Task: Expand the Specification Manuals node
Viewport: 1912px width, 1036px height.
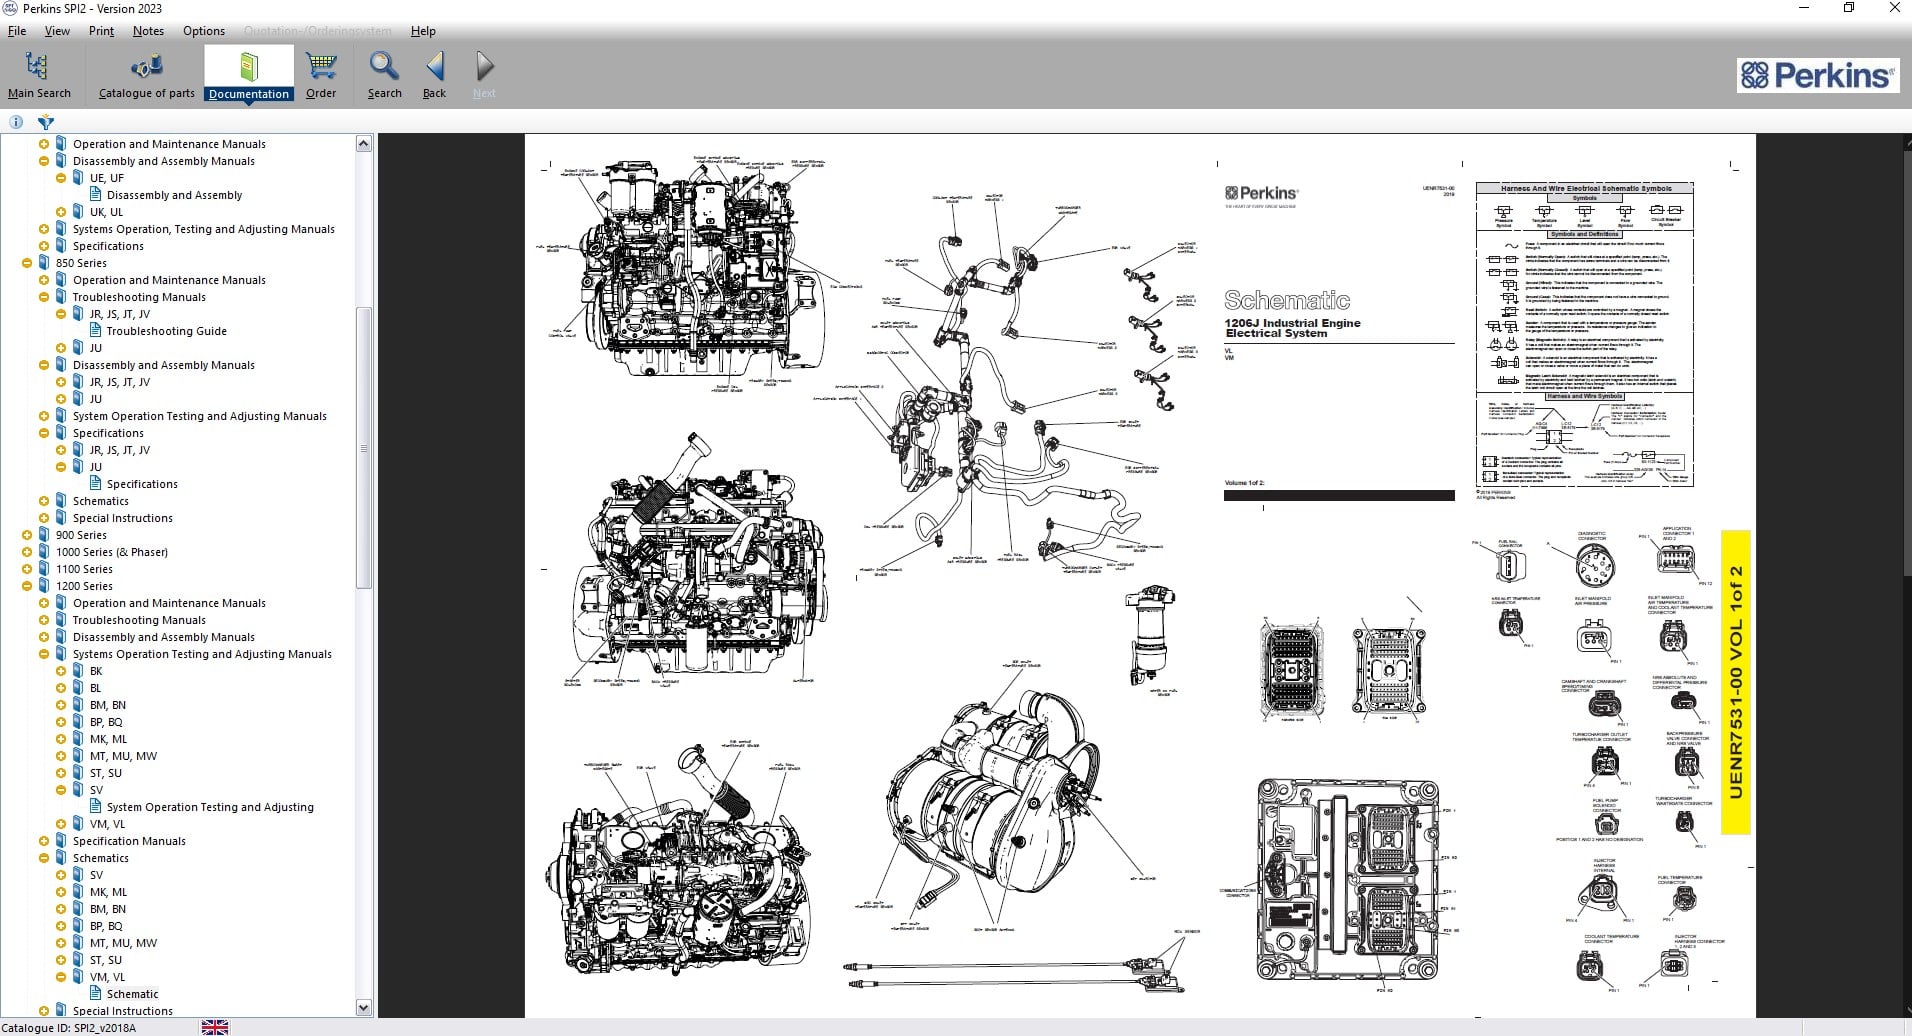Action: click(44, 841)
